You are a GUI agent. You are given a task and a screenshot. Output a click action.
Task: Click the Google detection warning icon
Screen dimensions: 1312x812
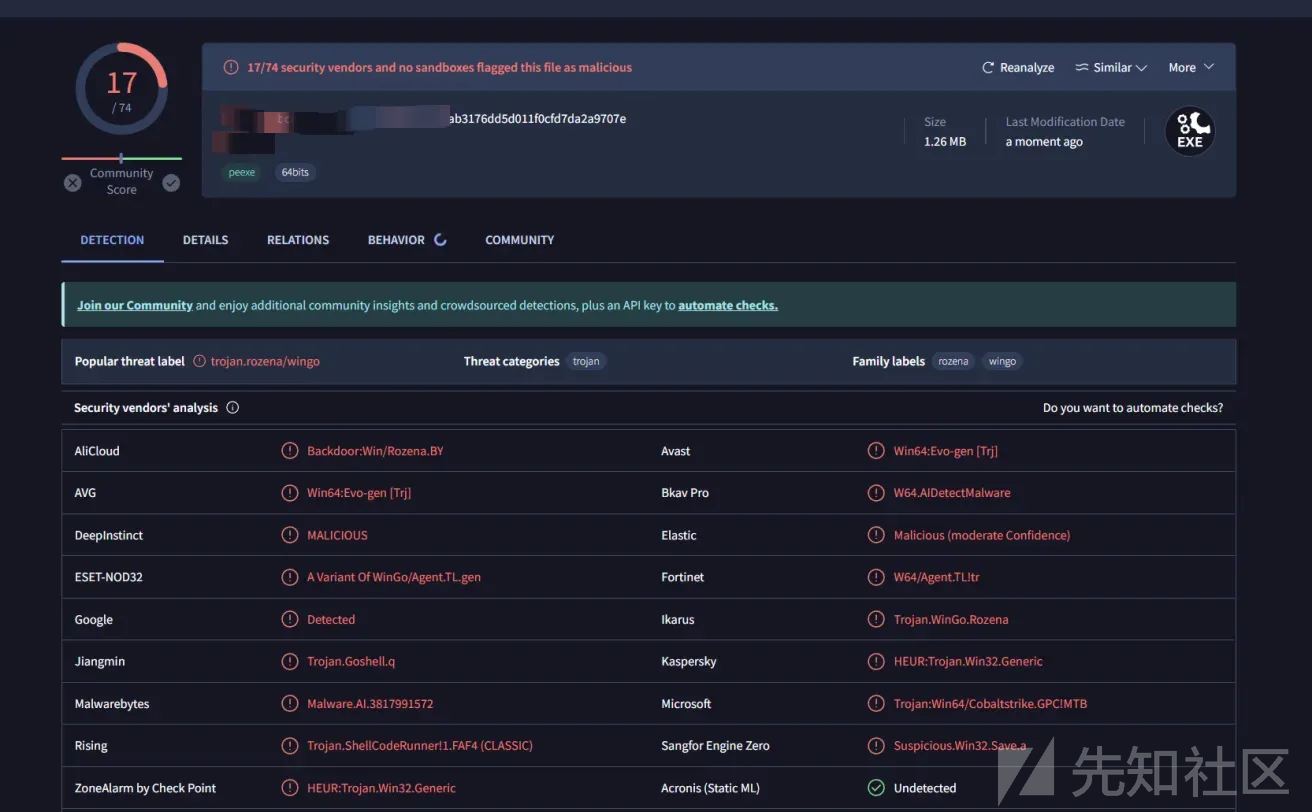290,619
